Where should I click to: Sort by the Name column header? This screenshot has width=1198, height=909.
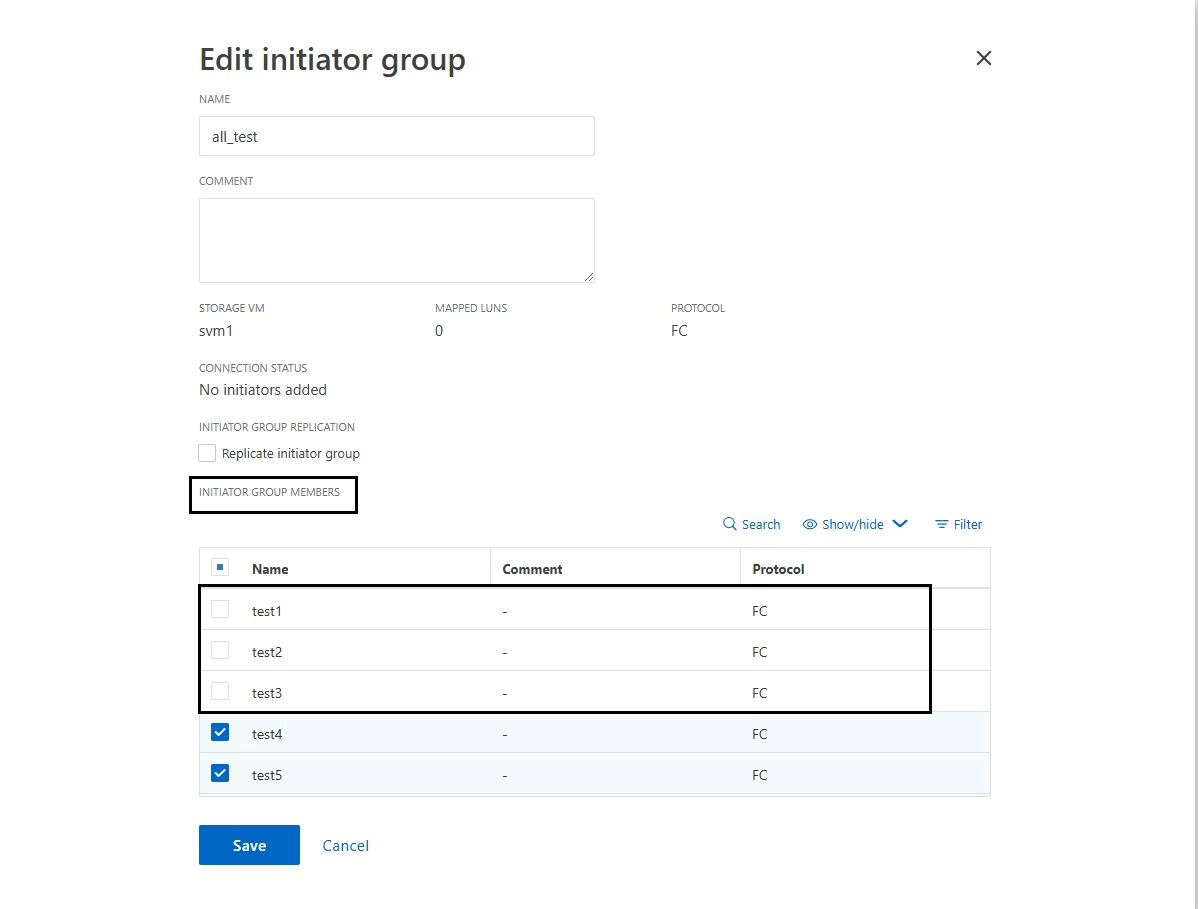270,569
